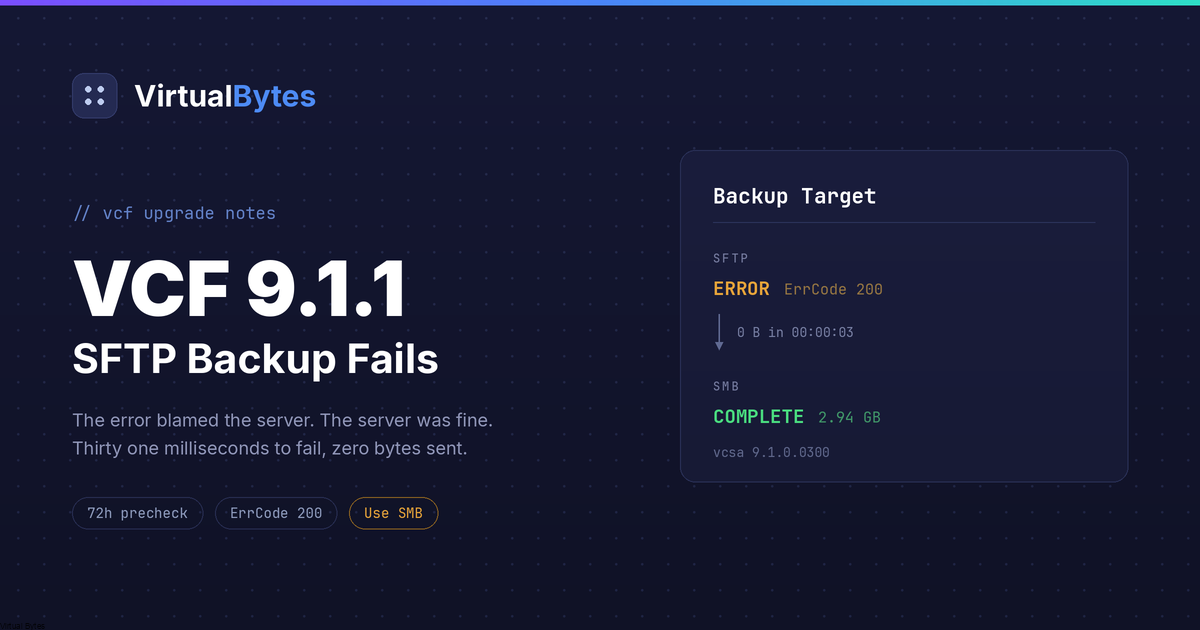Select the SFTP section label in the card
This screenshot has width=1200, height=630.
733,258
